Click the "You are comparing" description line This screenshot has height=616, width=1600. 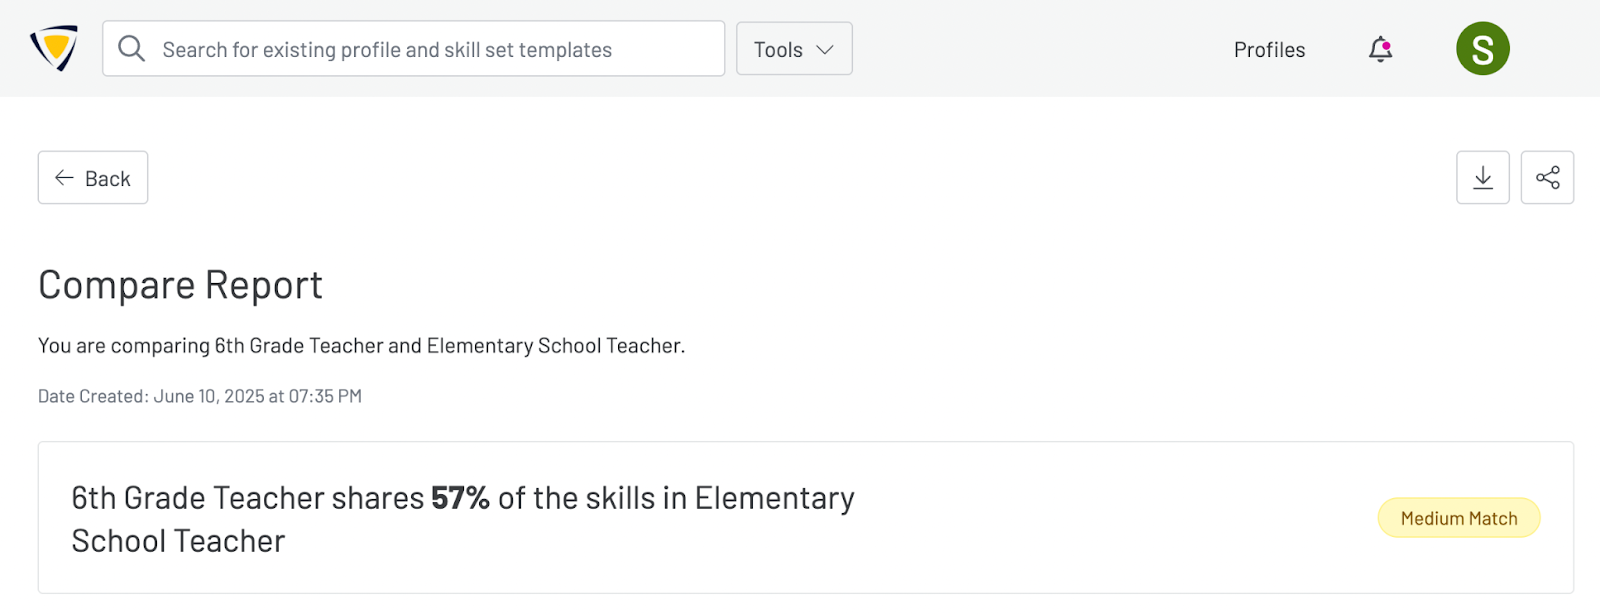click(361, 346)
